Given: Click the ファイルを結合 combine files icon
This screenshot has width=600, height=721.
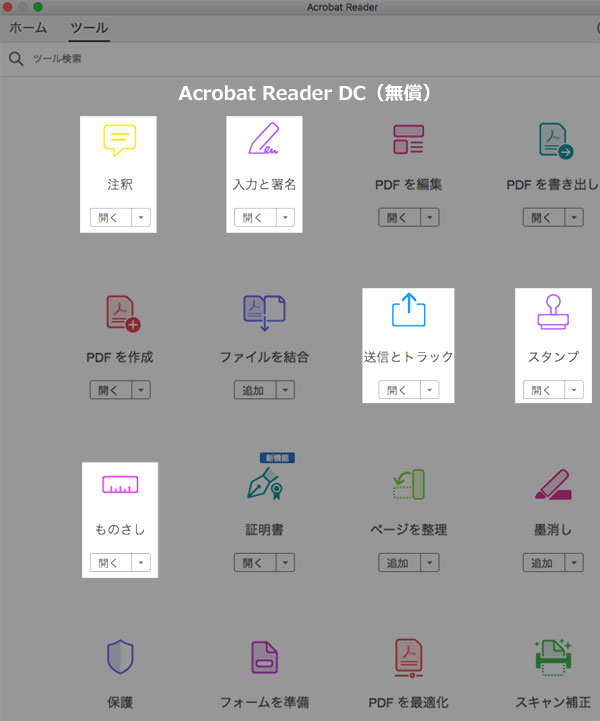Looking at the screenshot, I should 264,313.
